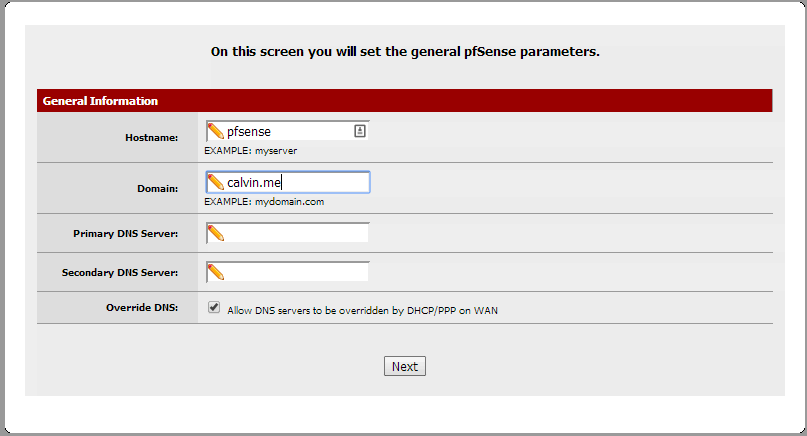
Task: Click the pencil icon in Primary DNS field
Action: (x=216, y=233)
